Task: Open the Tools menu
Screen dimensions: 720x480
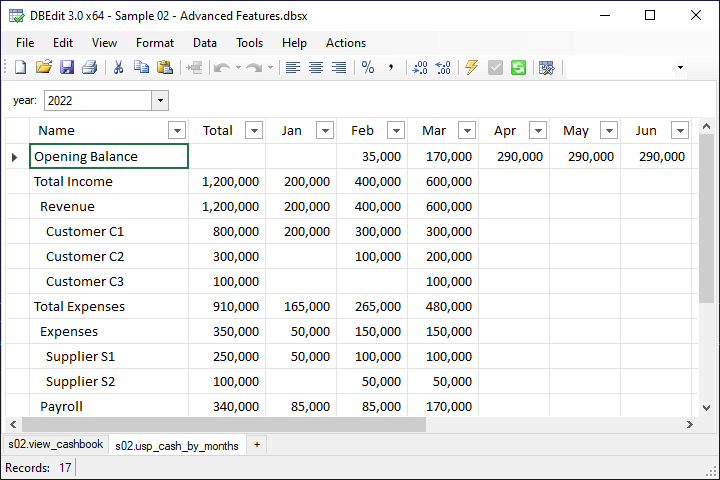Action: 249,43
